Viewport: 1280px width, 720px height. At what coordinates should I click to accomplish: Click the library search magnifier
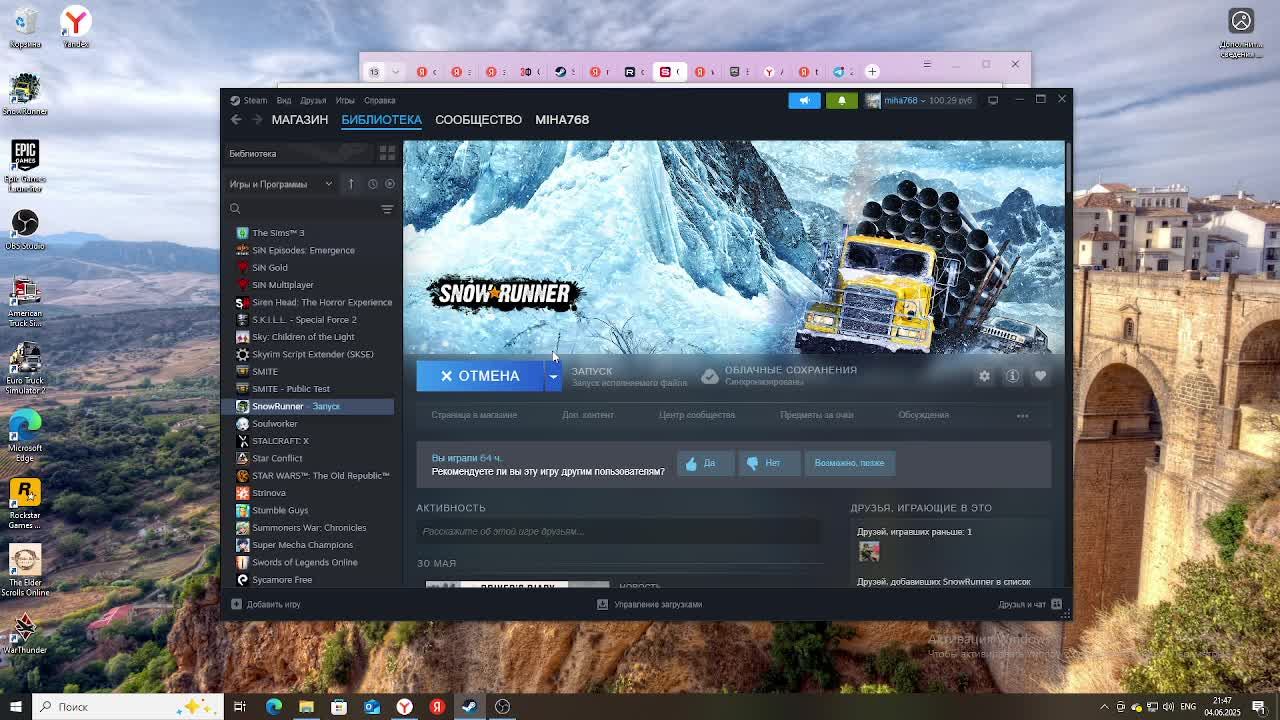tap(235, 209)
